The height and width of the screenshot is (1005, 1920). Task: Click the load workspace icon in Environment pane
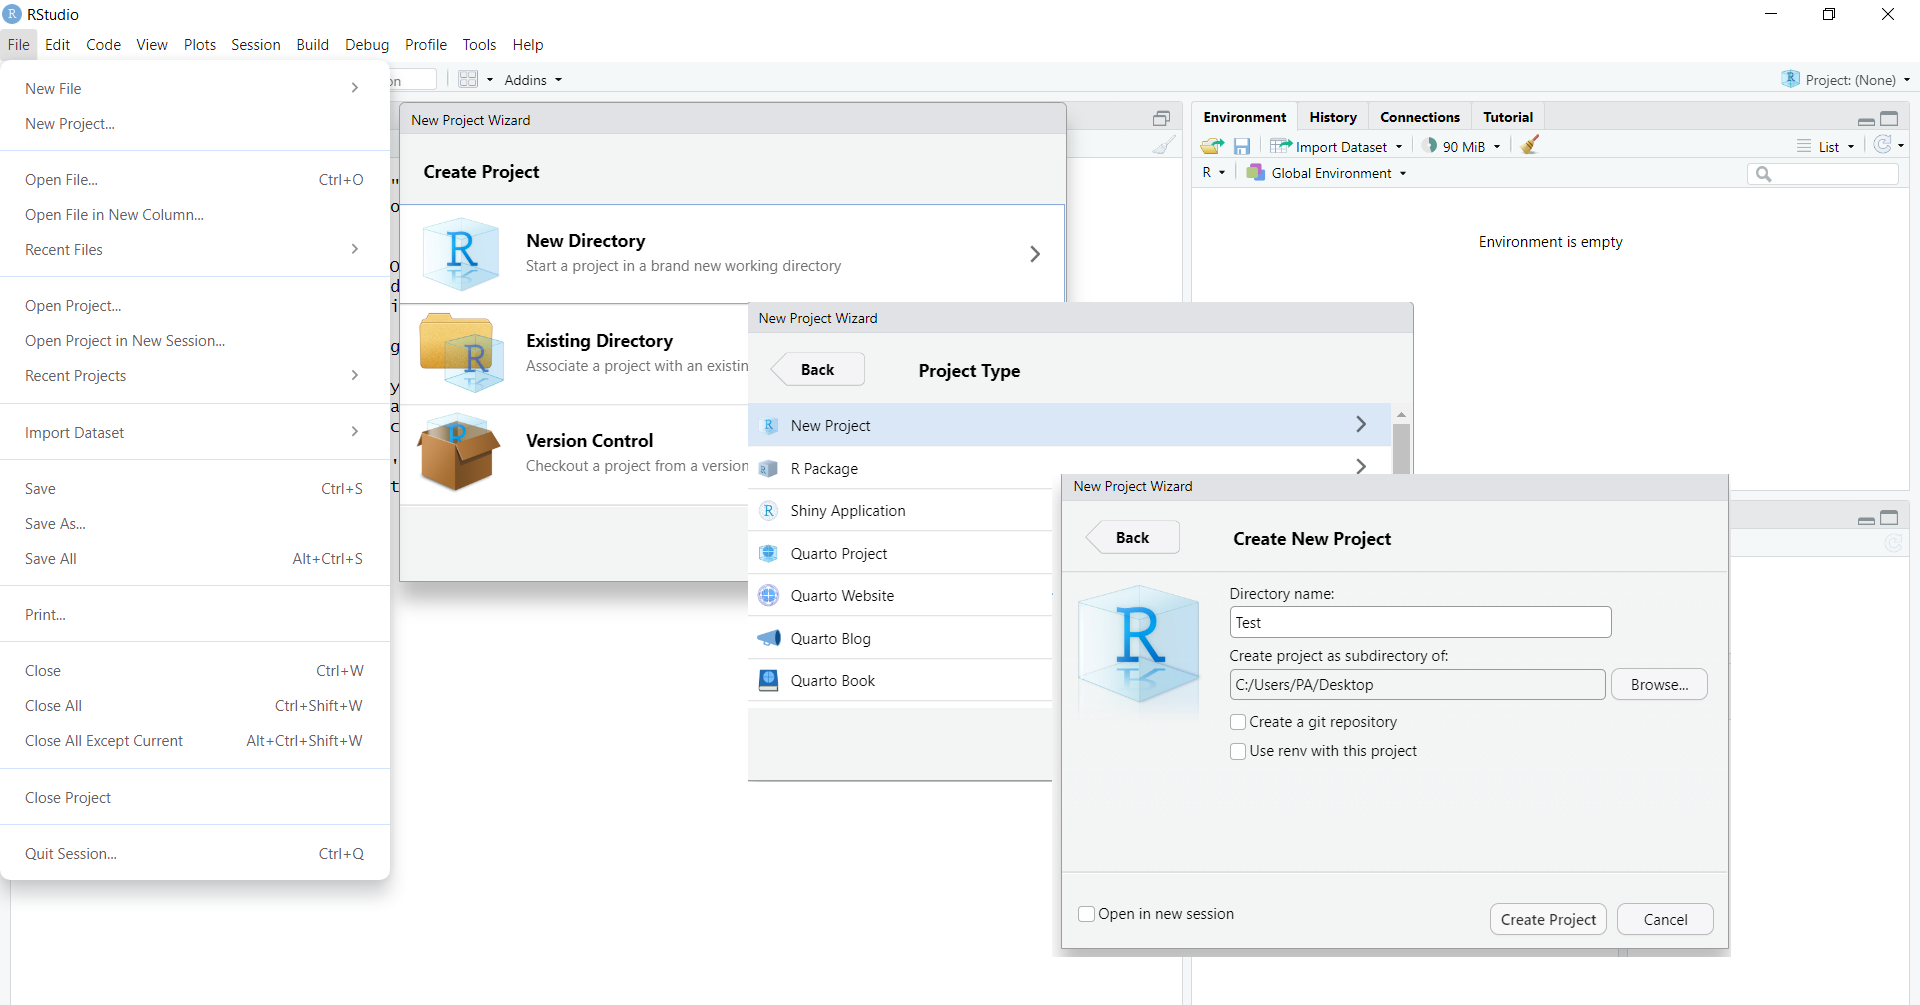click(x=1212, y=146)
